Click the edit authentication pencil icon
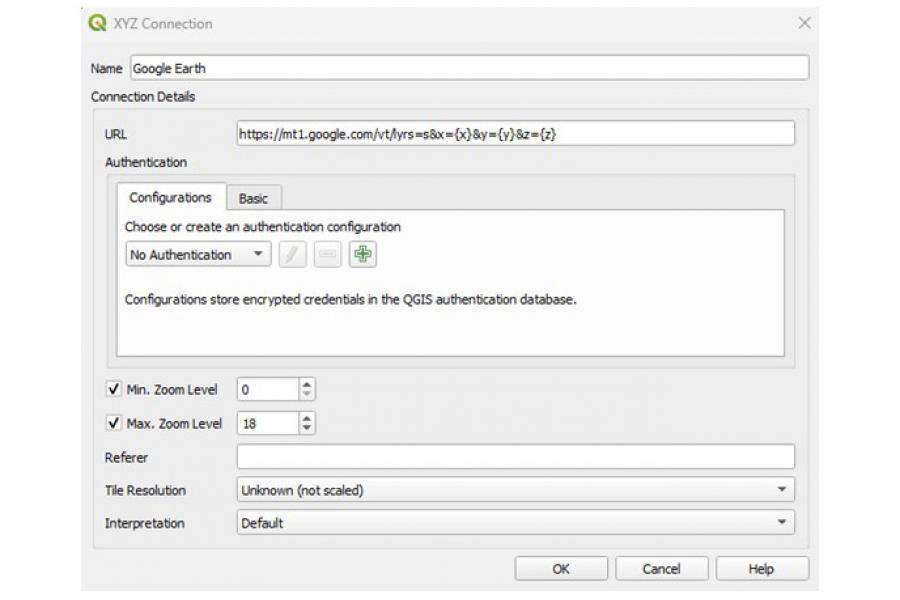 [x=292, y=255]
